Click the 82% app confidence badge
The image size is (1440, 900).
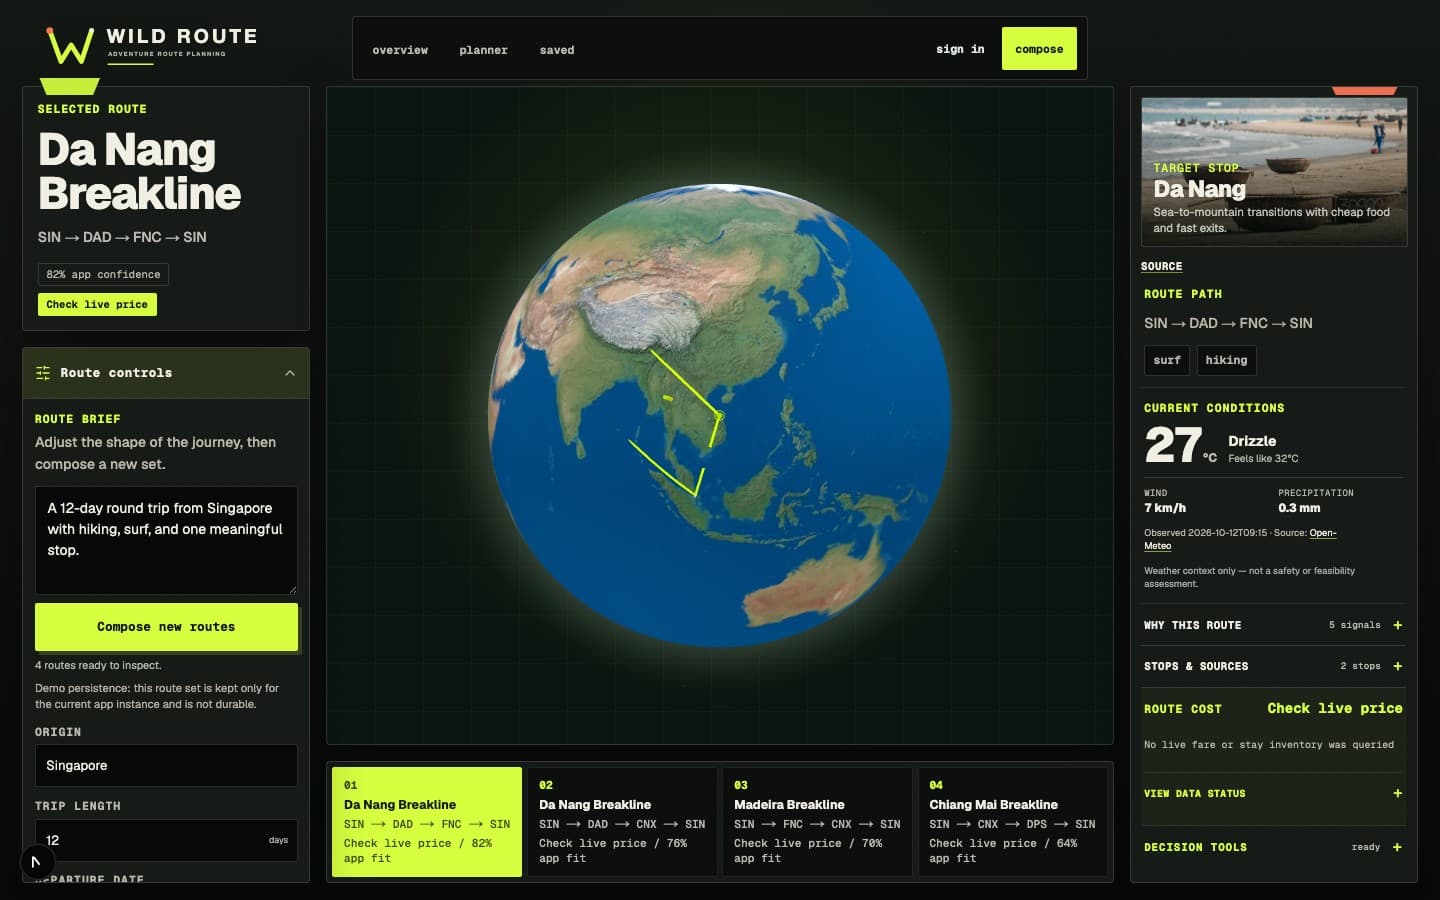[103, 274]
